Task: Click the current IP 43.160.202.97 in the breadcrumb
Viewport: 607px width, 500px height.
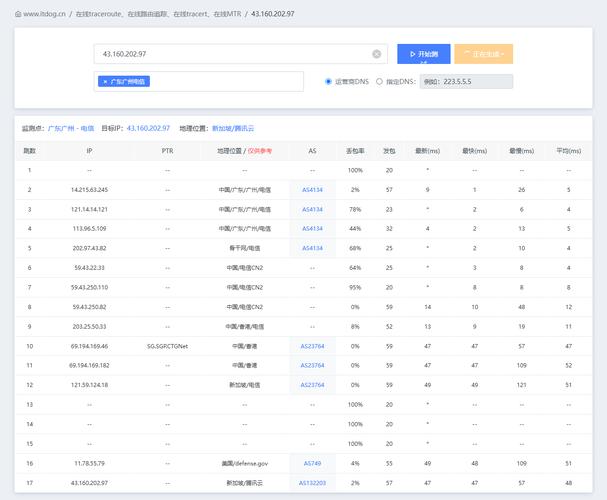Action: click(273, 14)
